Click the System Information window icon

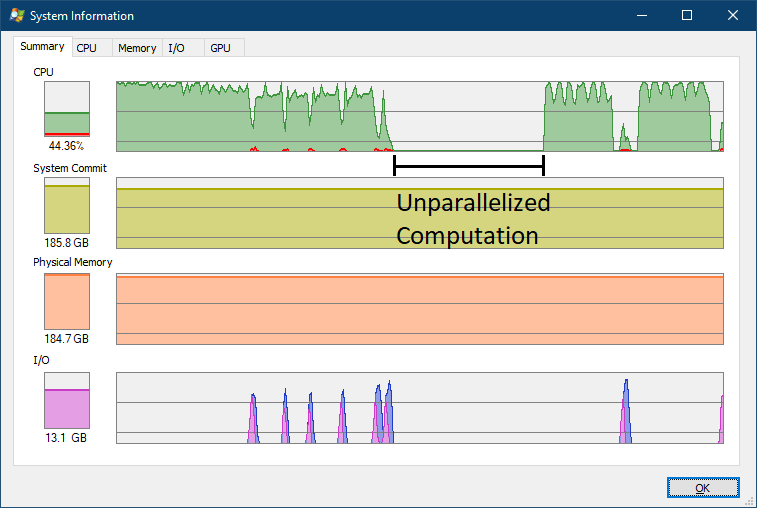pyautogui.click(x=16, y=16)
